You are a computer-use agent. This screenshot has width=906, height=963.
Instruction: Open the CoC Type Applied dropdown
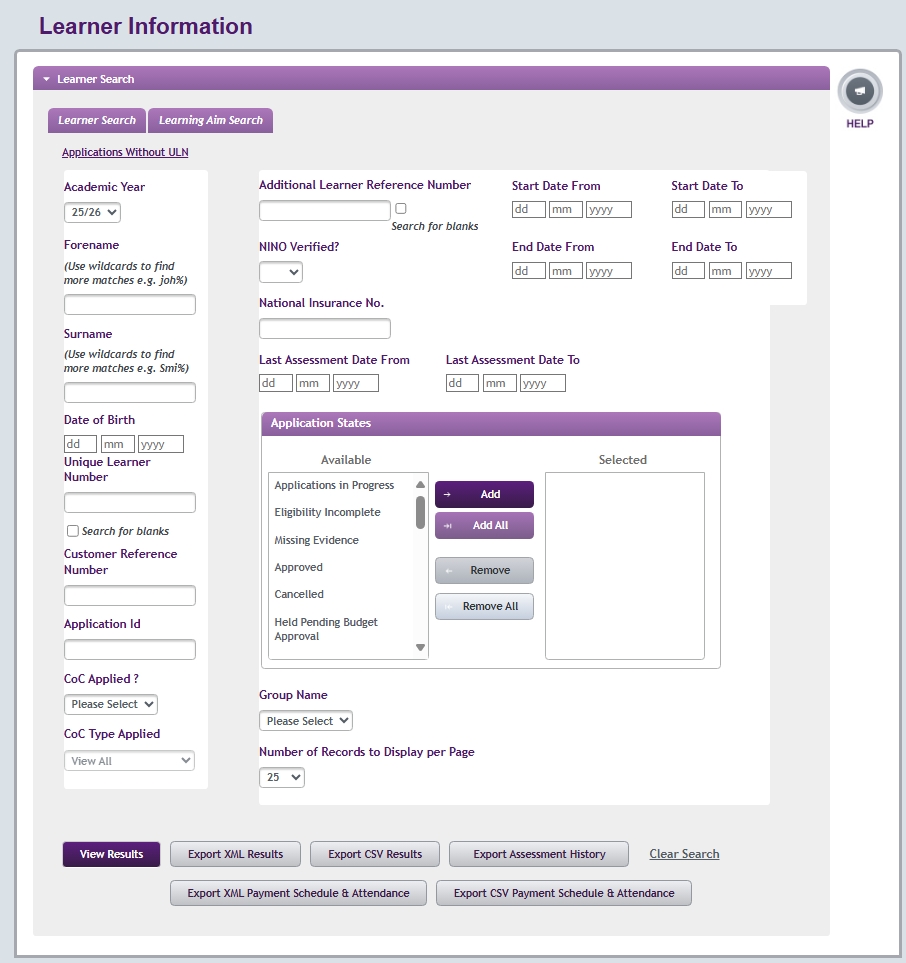click(129, 760)
